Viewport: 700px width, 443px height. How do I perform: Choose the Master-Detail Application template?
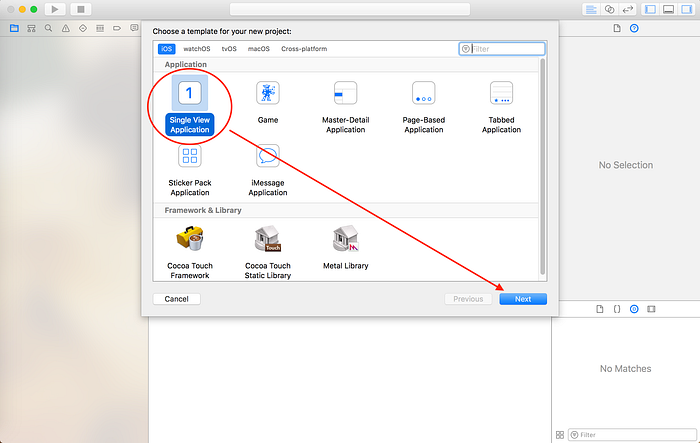(x=346, y=107)
